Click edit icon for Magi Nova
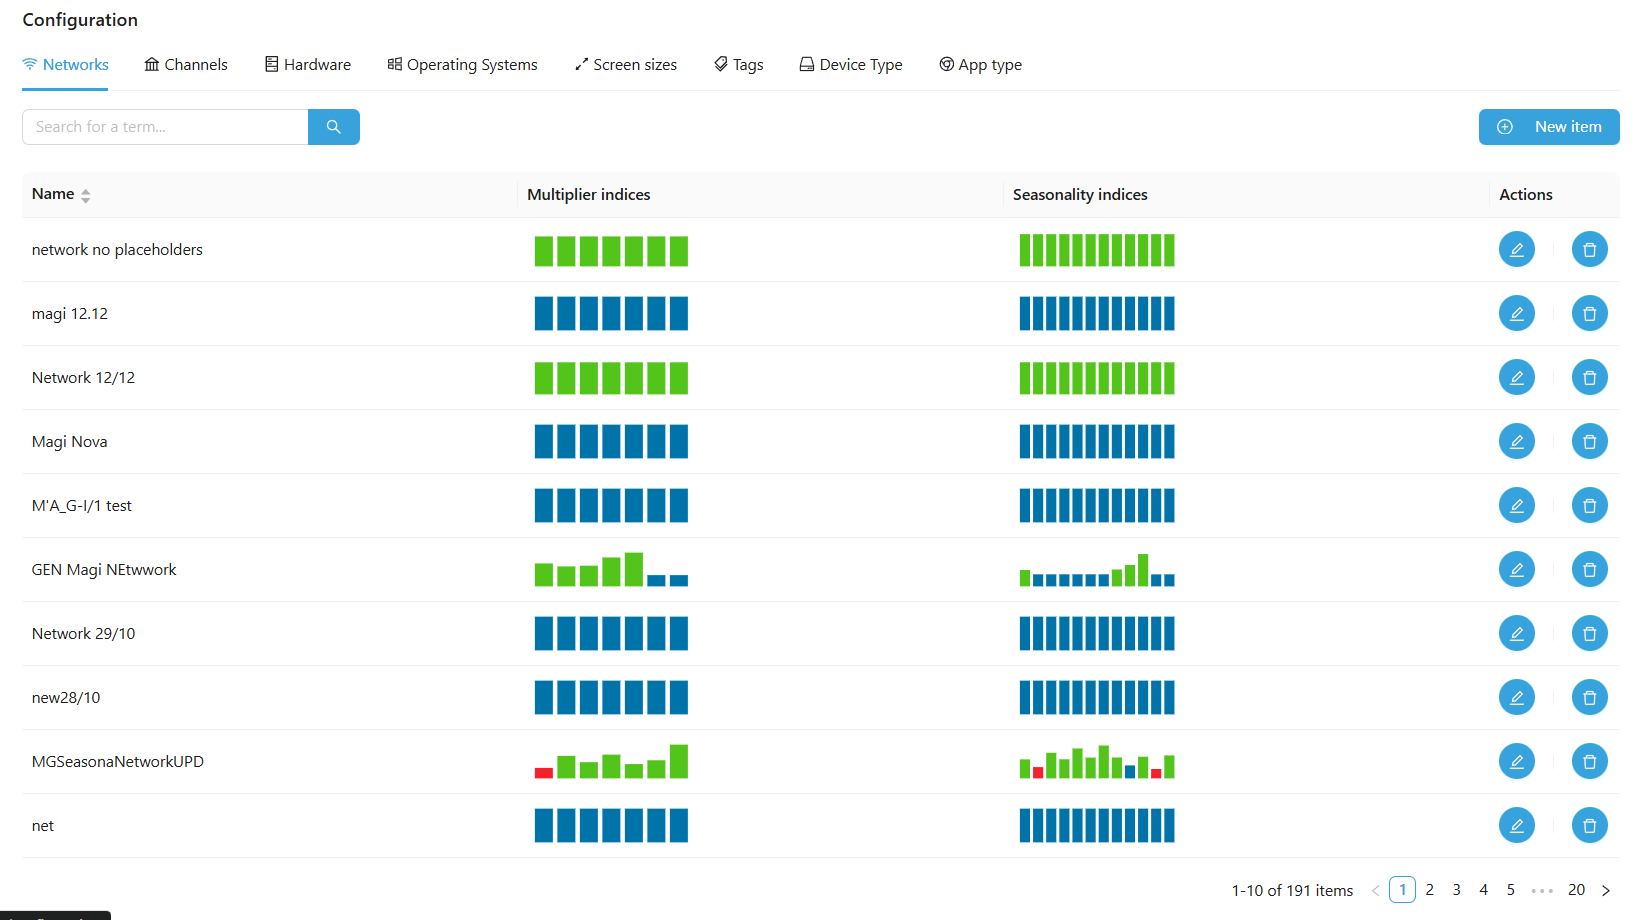Screen dimensions: 1638x920 coord(1516,442)
